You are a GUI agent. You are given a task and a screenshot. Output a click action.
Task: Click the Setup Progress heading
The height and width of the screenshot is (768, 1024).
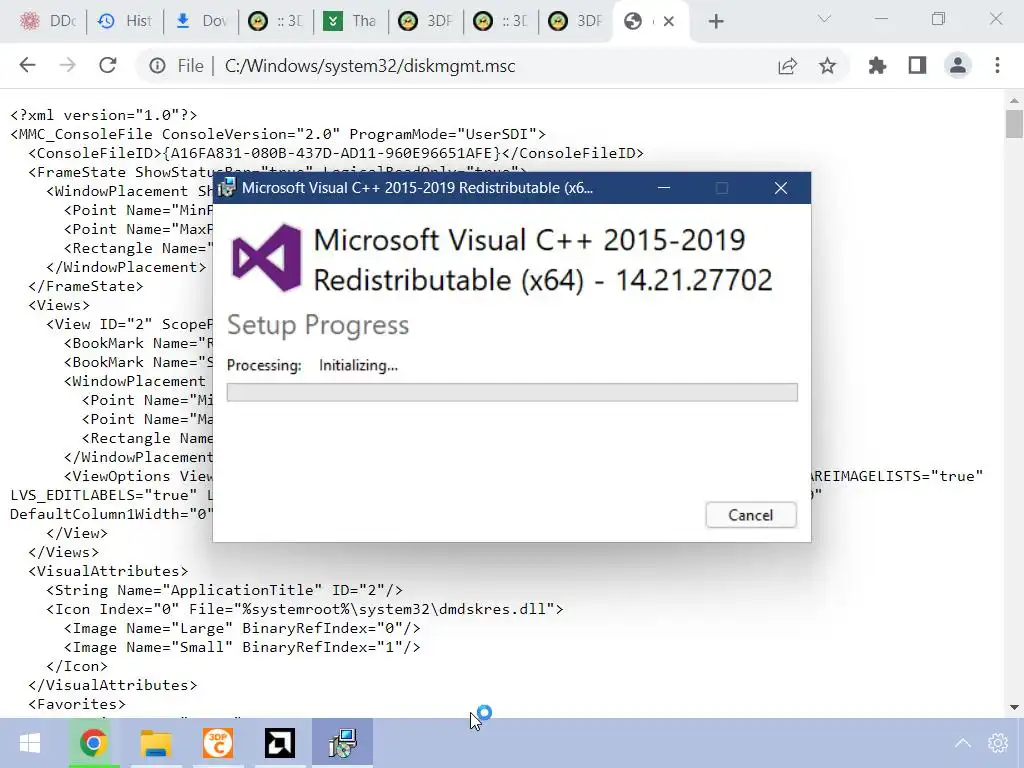(x=318, y=325)
